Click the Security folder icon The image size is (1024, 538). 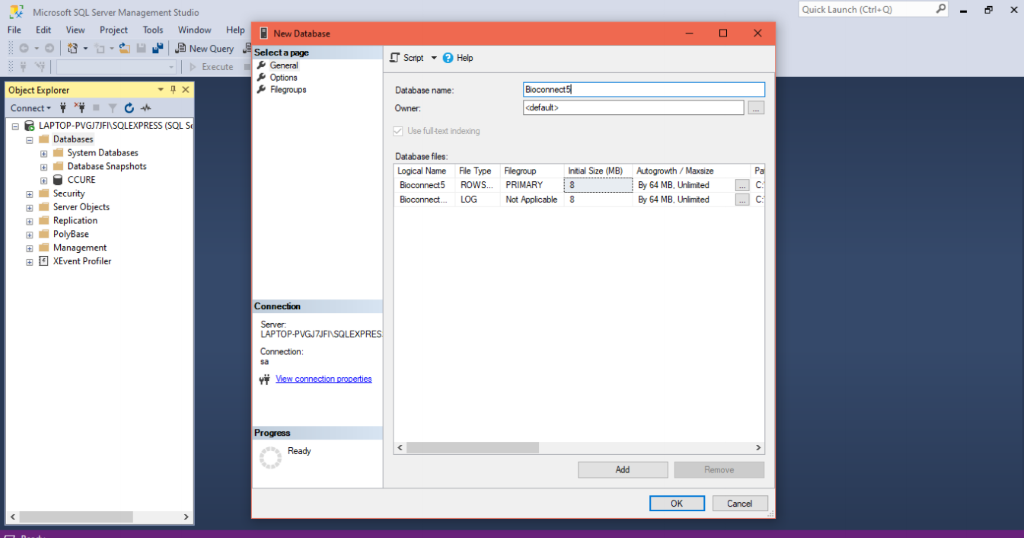point(44,193)
